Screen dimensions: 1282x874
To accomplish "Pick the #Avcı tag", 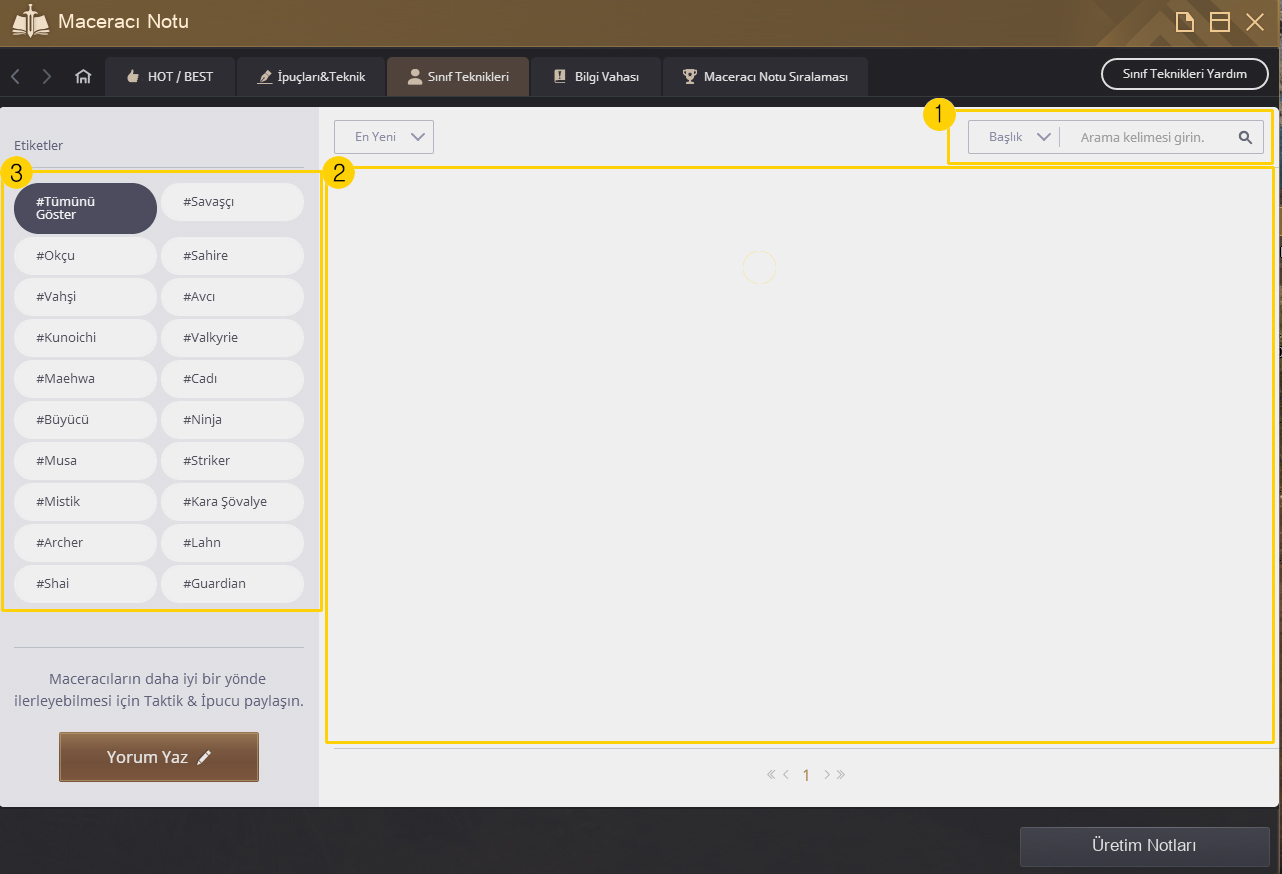I will click(232, 297).
